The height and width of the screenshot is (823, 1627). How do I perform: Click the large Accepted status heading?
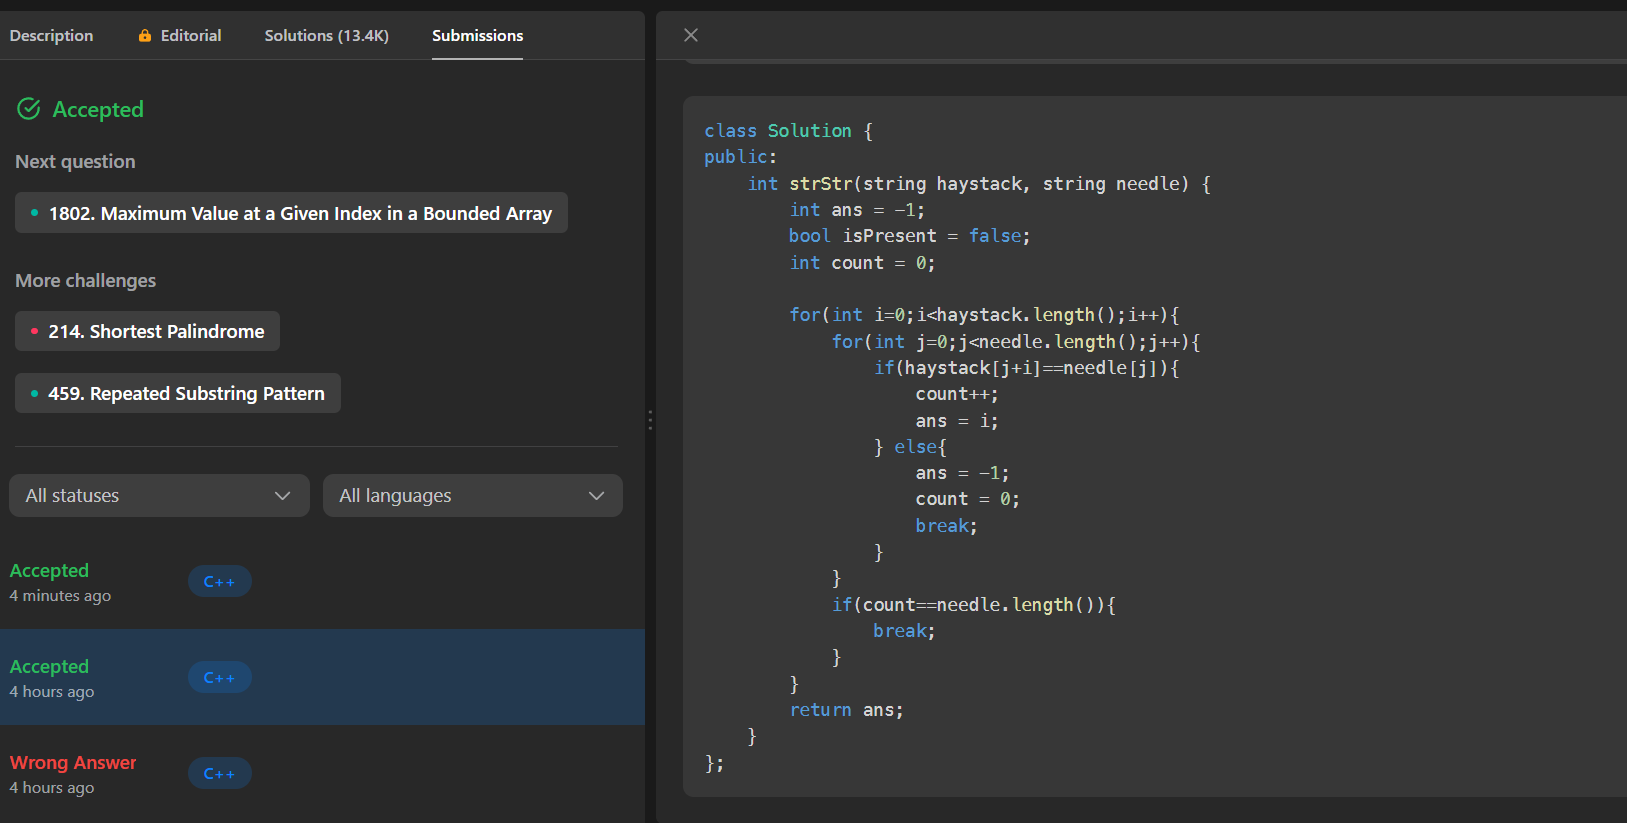tap(98, 109)
